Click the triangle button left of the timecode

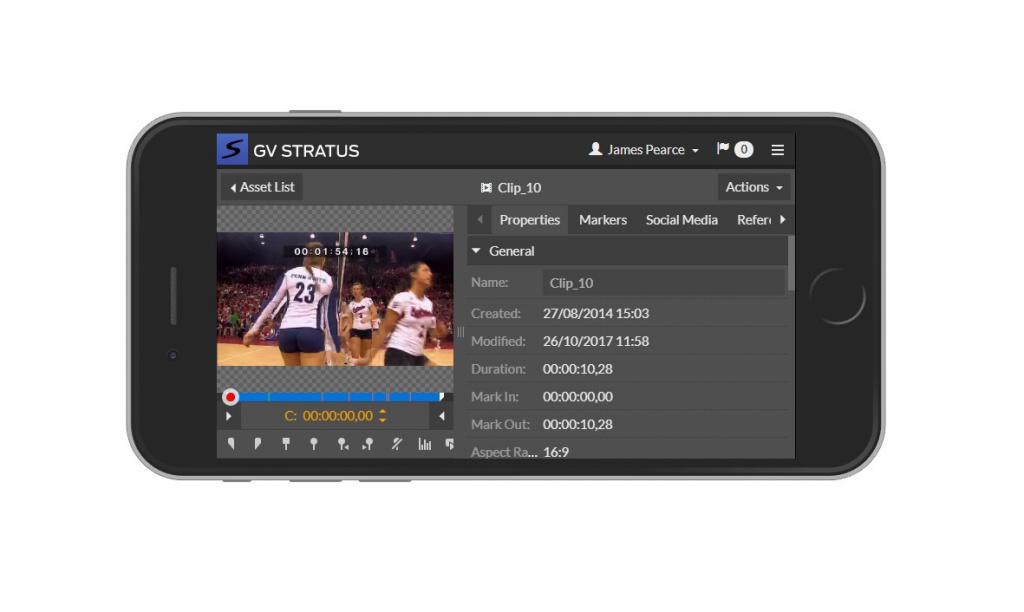pyautogui.click(x=229, y=416)
